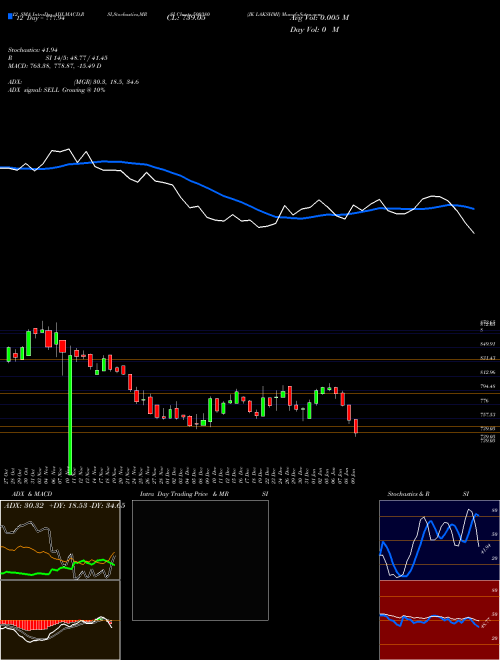500x660 pixels.
Task: Click the 776 price axis label
Action: (x=484, y=401)
